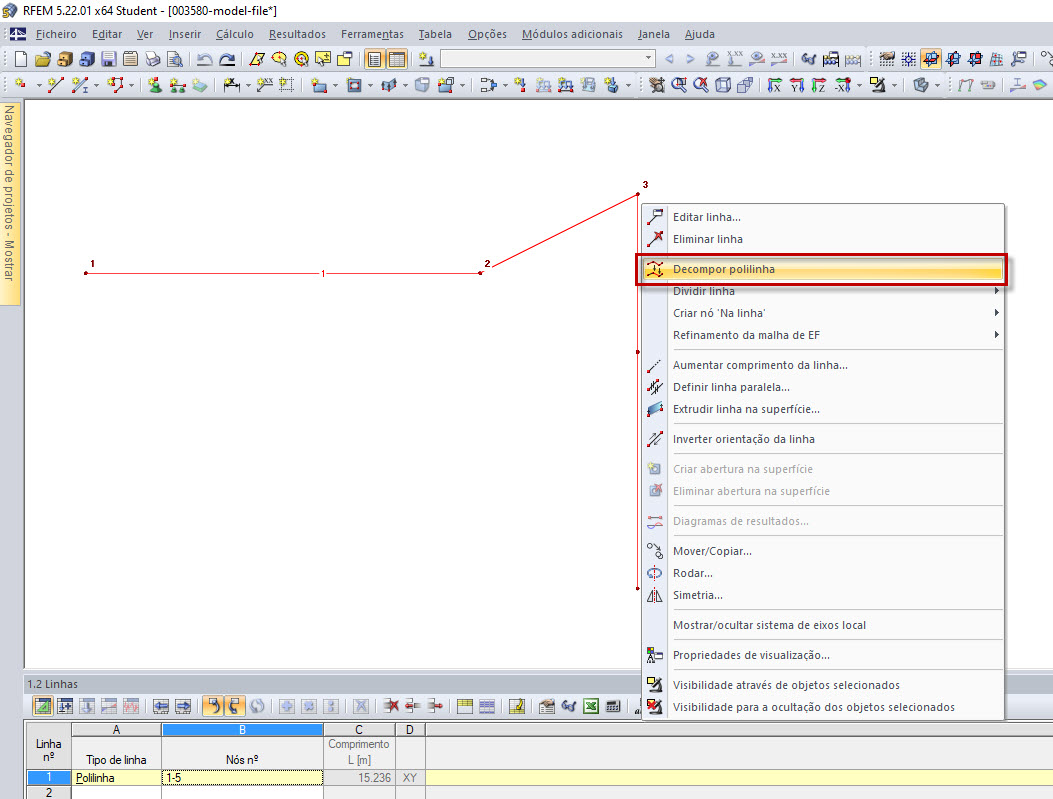Viewport: 1053px width, 799px height.
Task: Click the wireframe cube view icon
Action: (x=723, y=85)
